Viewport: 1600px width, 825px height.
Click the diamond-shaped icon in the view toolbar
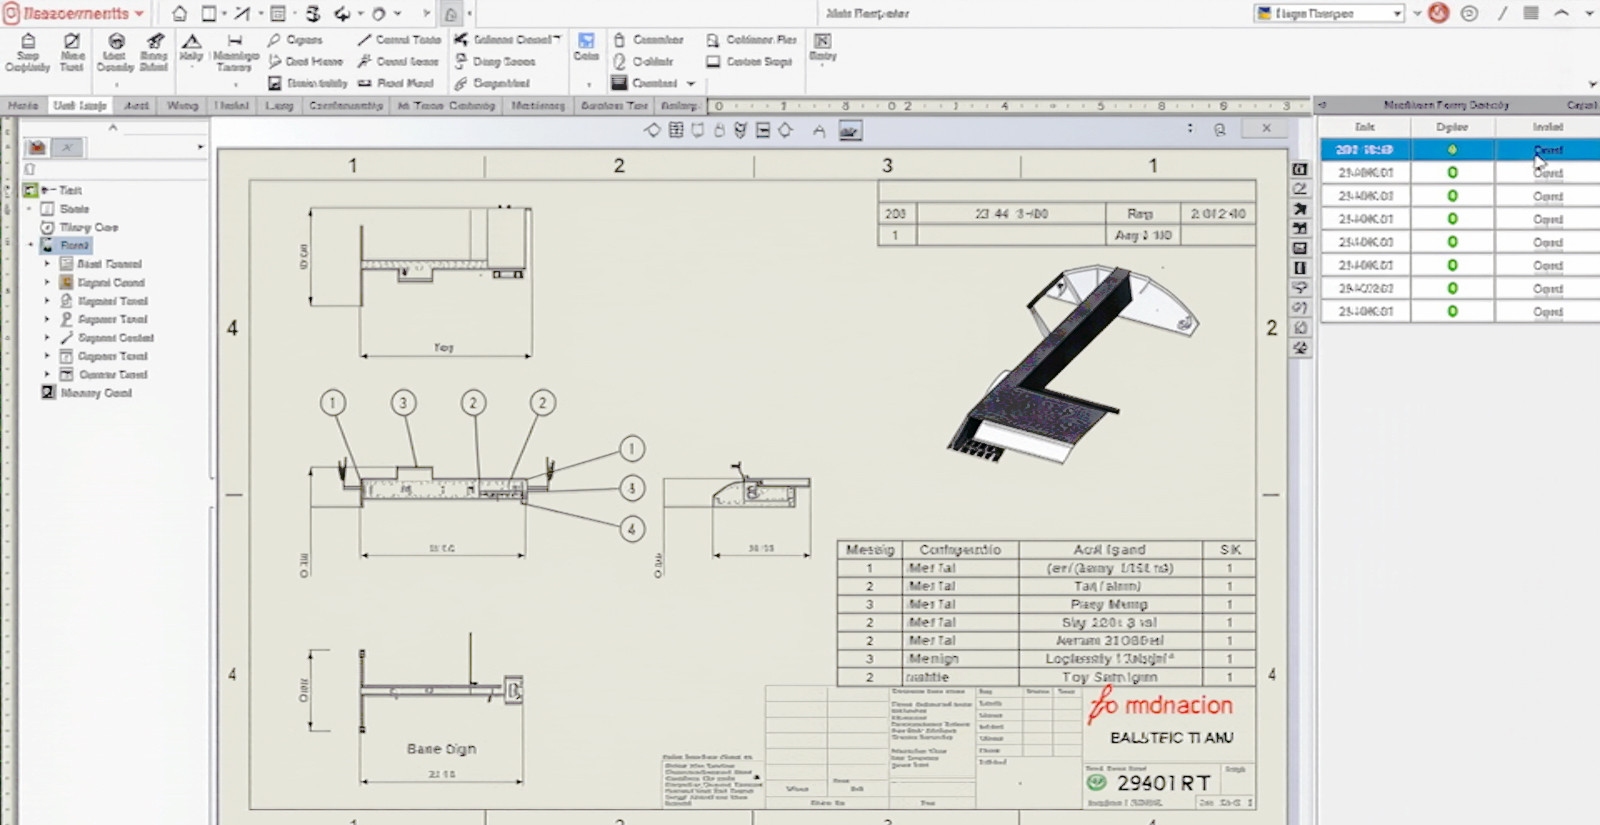pos(652,130)
